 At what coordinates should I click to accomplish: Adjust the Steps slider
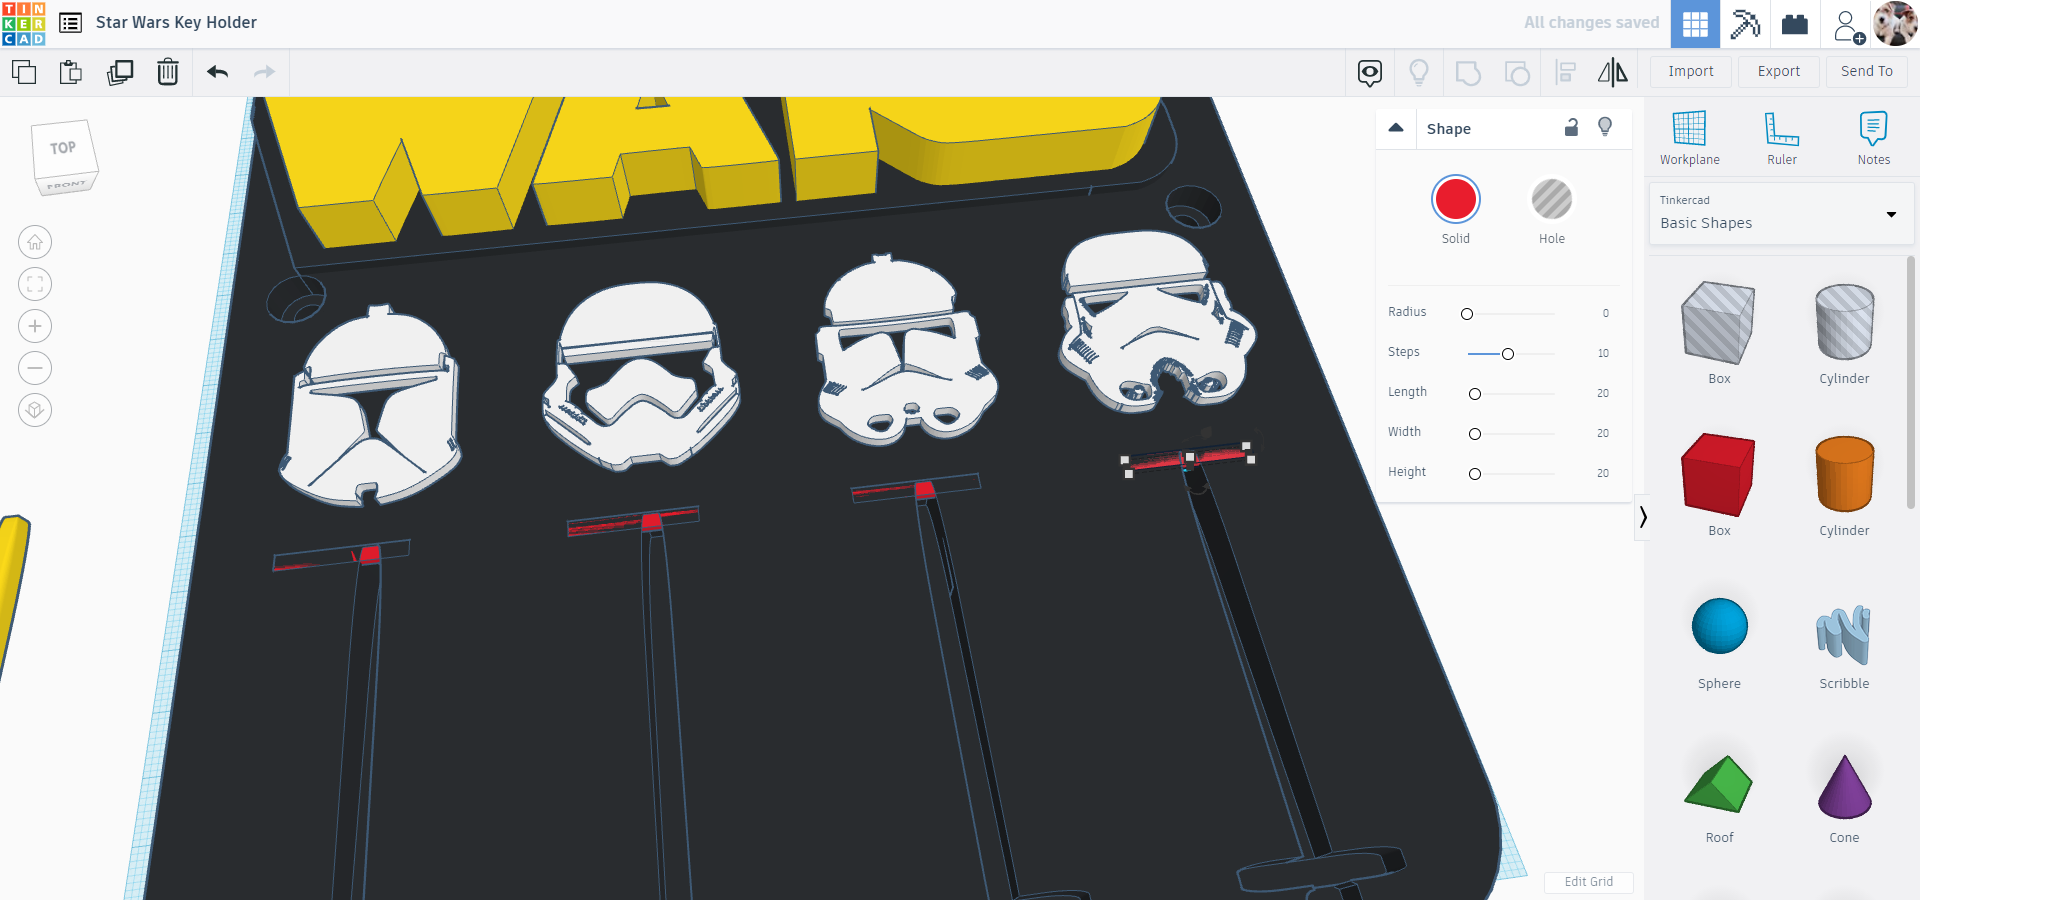pos(1508,354)
